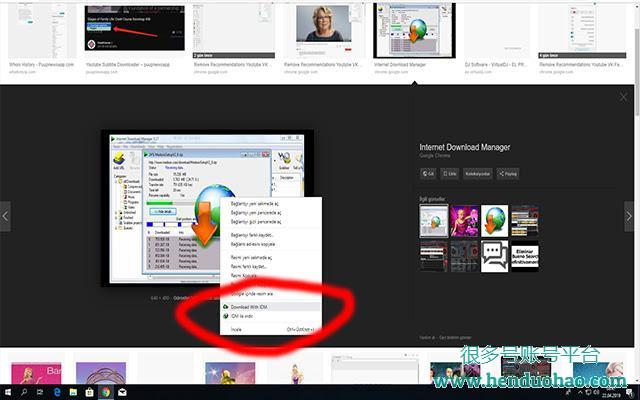Close the image preview panel
The height and width of the screenshot is (400, 640).
click(623, 97)
